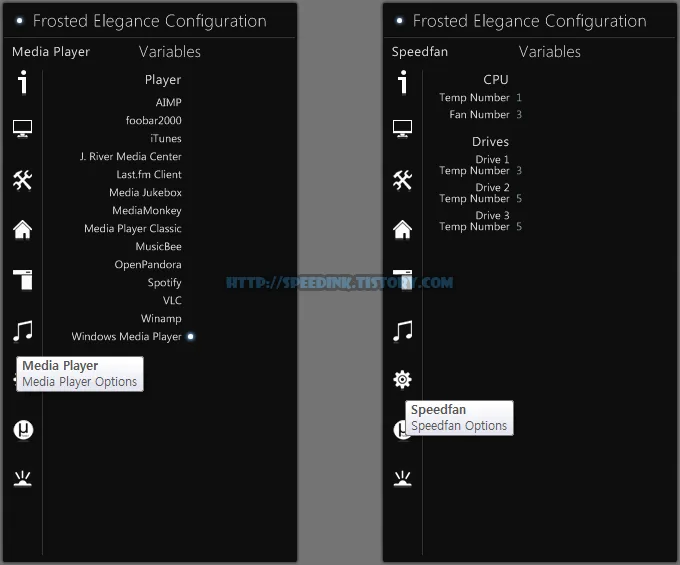Click the monitor icon in Speedfan window

click(402, 128)
